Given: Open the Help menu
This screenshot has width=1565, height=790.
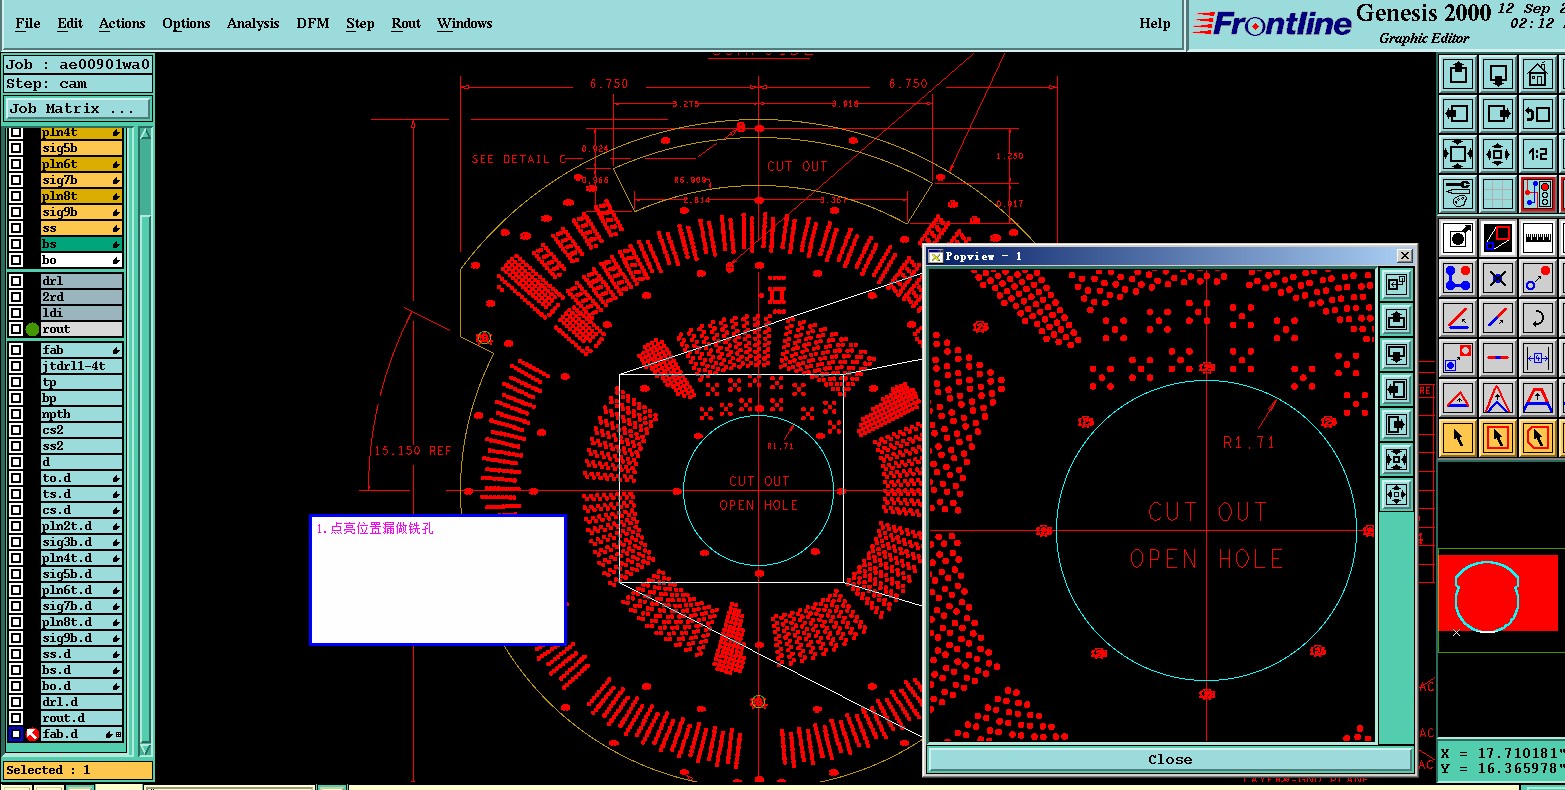Looking at the screenshot, I should [1155, 23].
